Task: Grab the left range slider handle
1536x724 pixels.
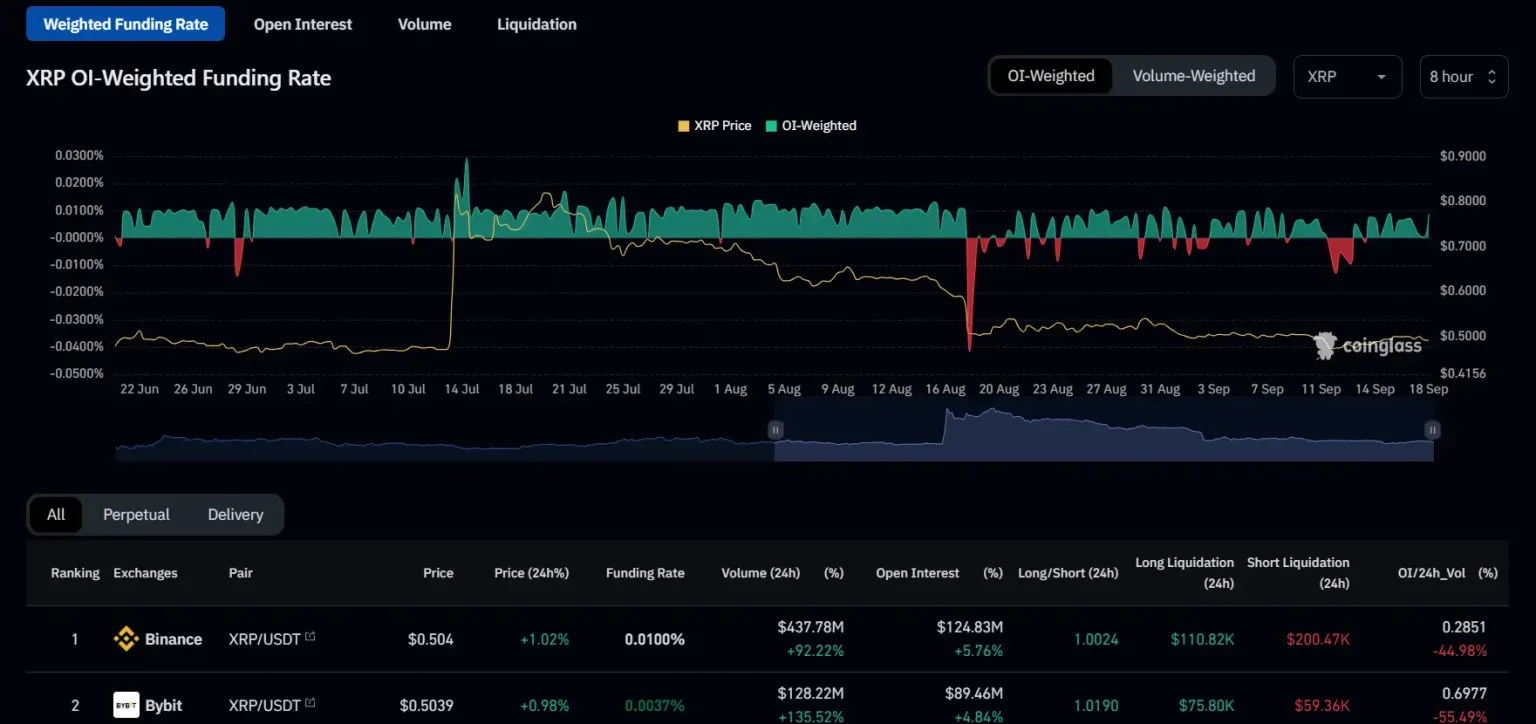Action: [775, 430]
